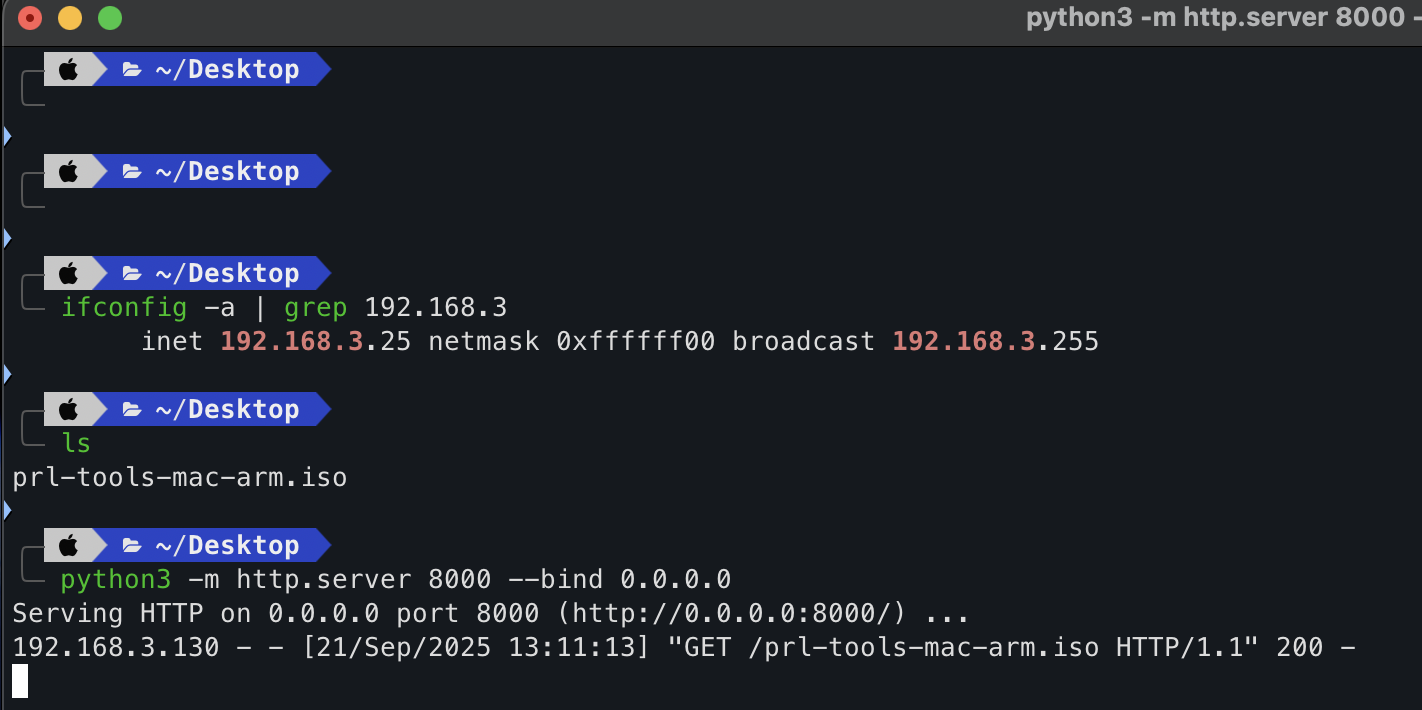The height and width of the screenshot is (710, 1422).
Task: Minimize the terminal with the yellow button
Action: [70, 18]
